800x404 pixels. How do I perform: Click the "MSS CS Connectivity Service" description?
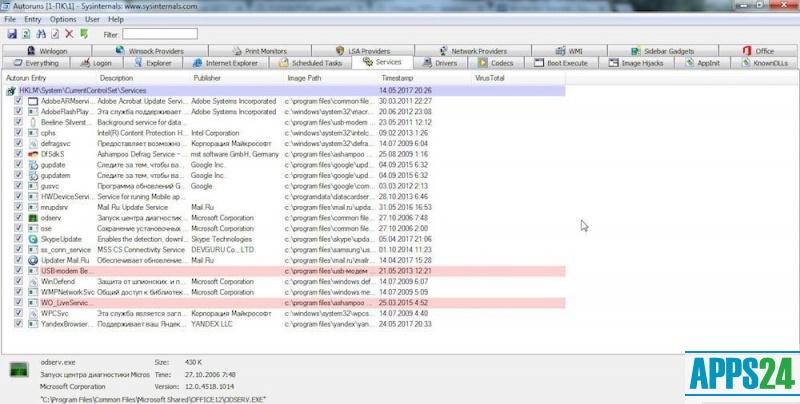(x=141, y=249)
